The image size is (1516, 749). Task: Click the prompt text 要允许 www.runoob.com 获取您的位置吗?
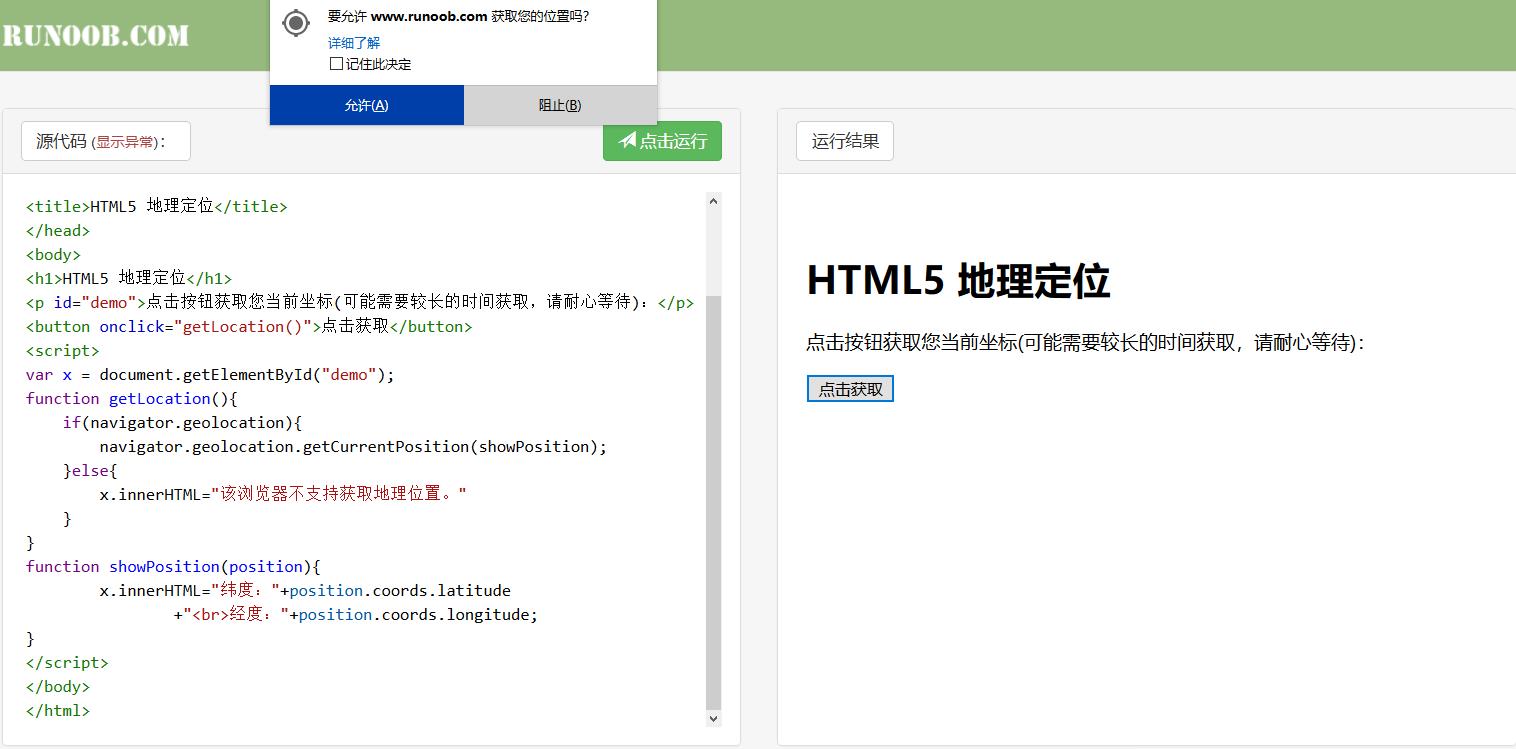[x=458, y=16]
